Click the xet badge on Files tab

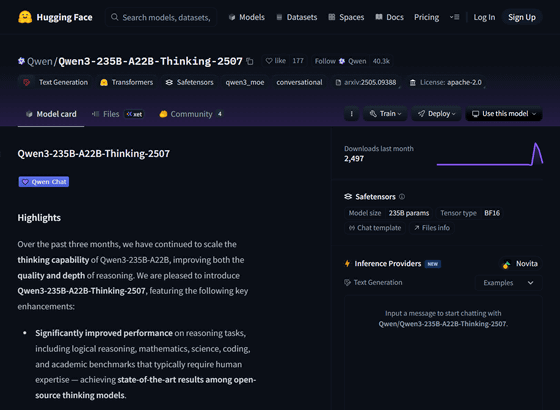(x=134, y=114)
